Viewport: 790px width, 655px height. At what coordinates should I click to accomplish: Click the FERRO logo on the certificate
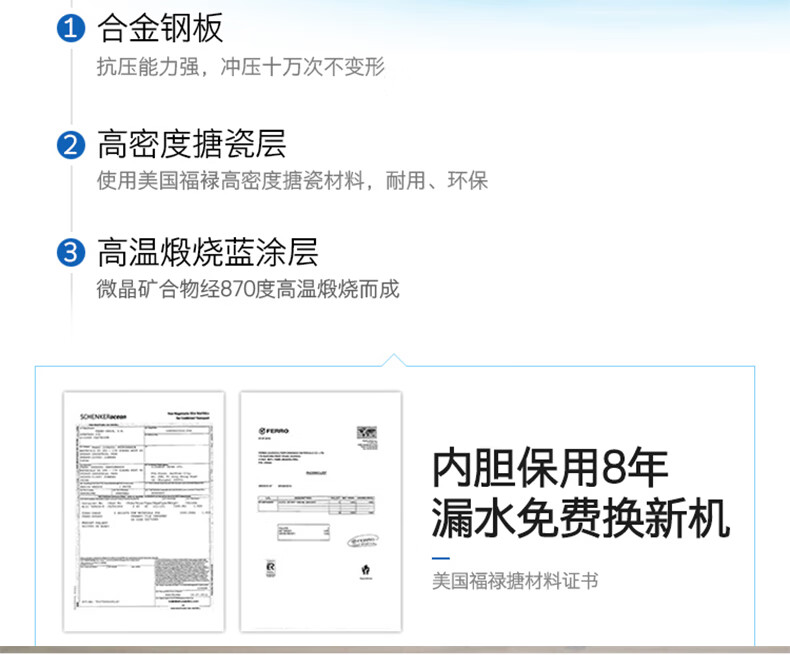point(272,431)
